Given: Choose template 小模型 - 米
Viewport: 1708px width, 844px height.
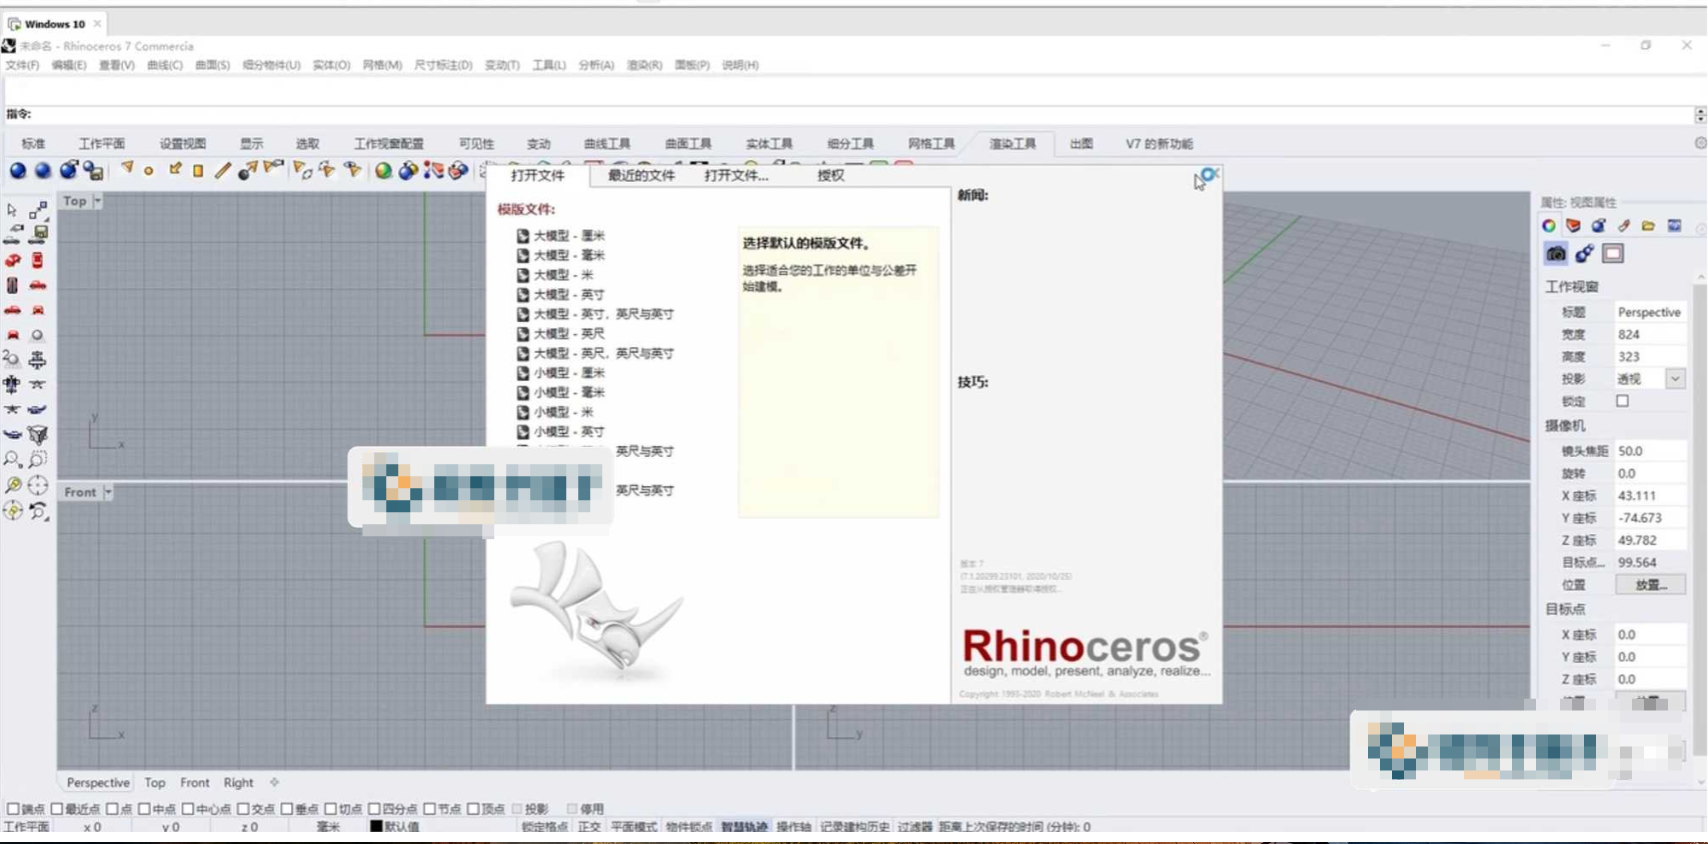Looking at the screenshot, I should click(555, 412).
